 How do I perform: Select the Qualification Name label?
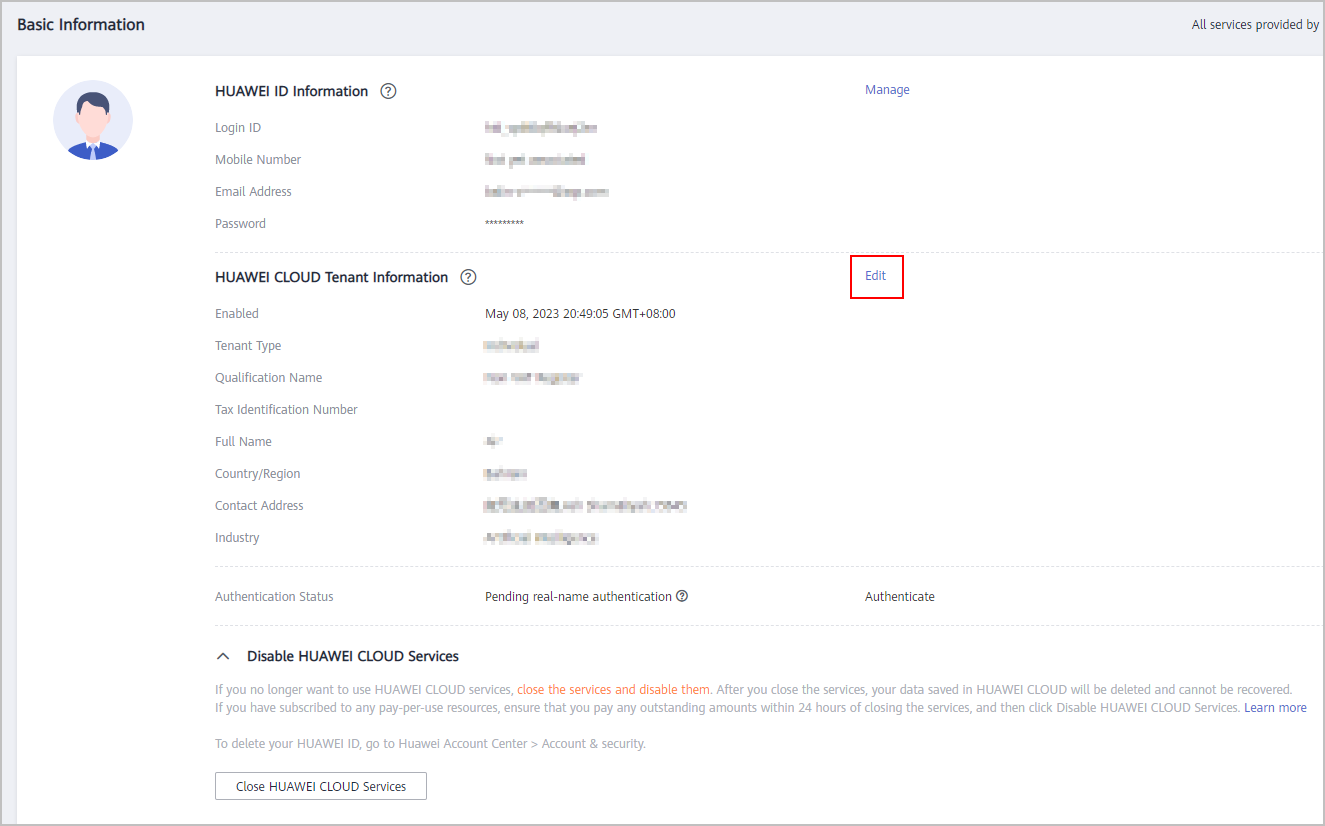pyautogui.click(x=269, y=378)
